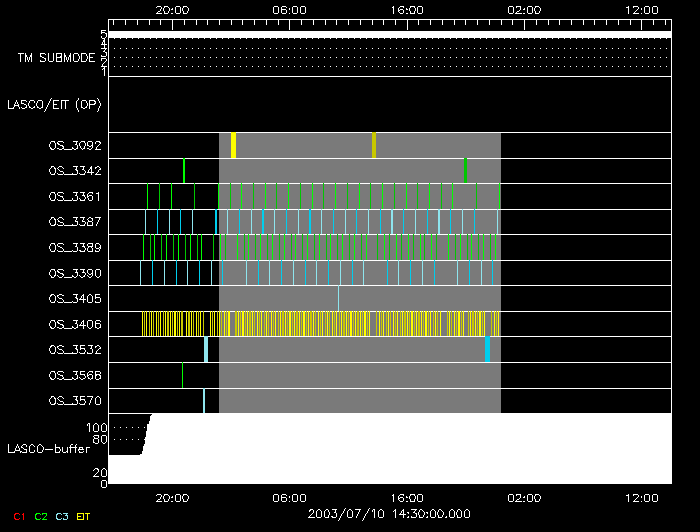Click the 16:00 label on the top time axis
The image size is (700, 532).
tap(407, 9)
